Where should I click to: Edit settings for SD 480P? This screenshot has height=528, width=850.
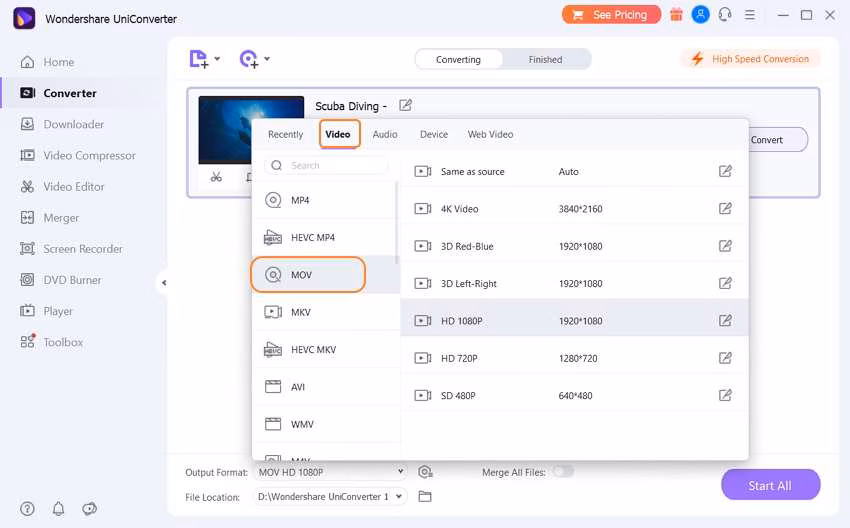coord(725,395)
